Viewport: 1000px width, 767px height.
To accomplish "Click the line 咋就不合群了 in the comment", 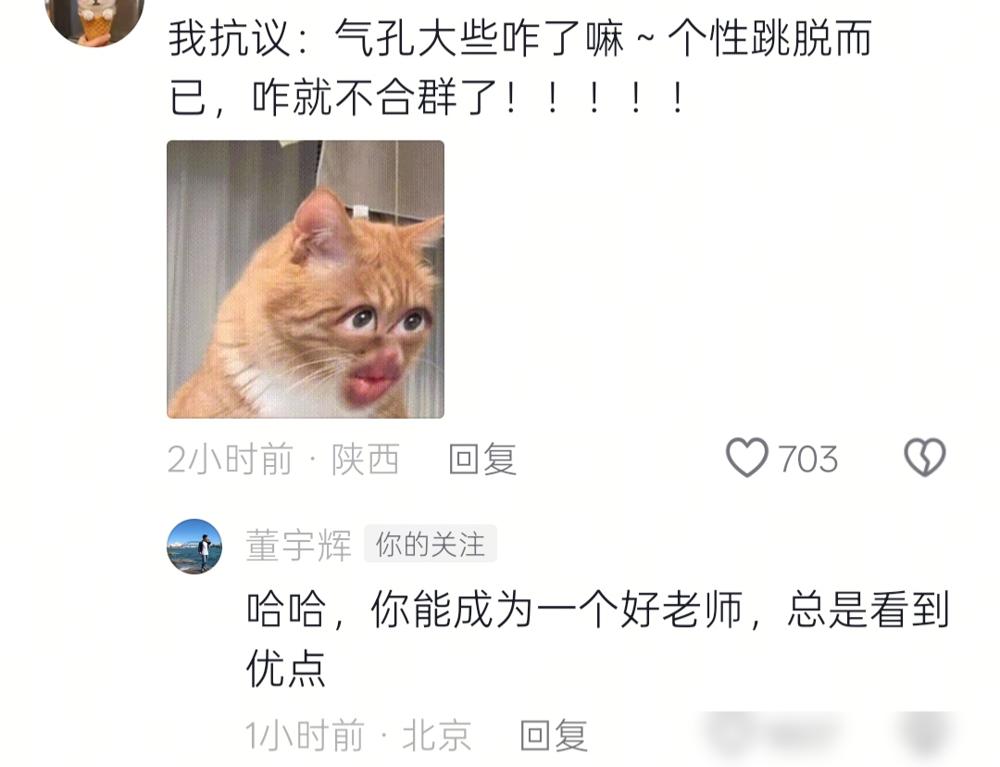I will (374, 98).
